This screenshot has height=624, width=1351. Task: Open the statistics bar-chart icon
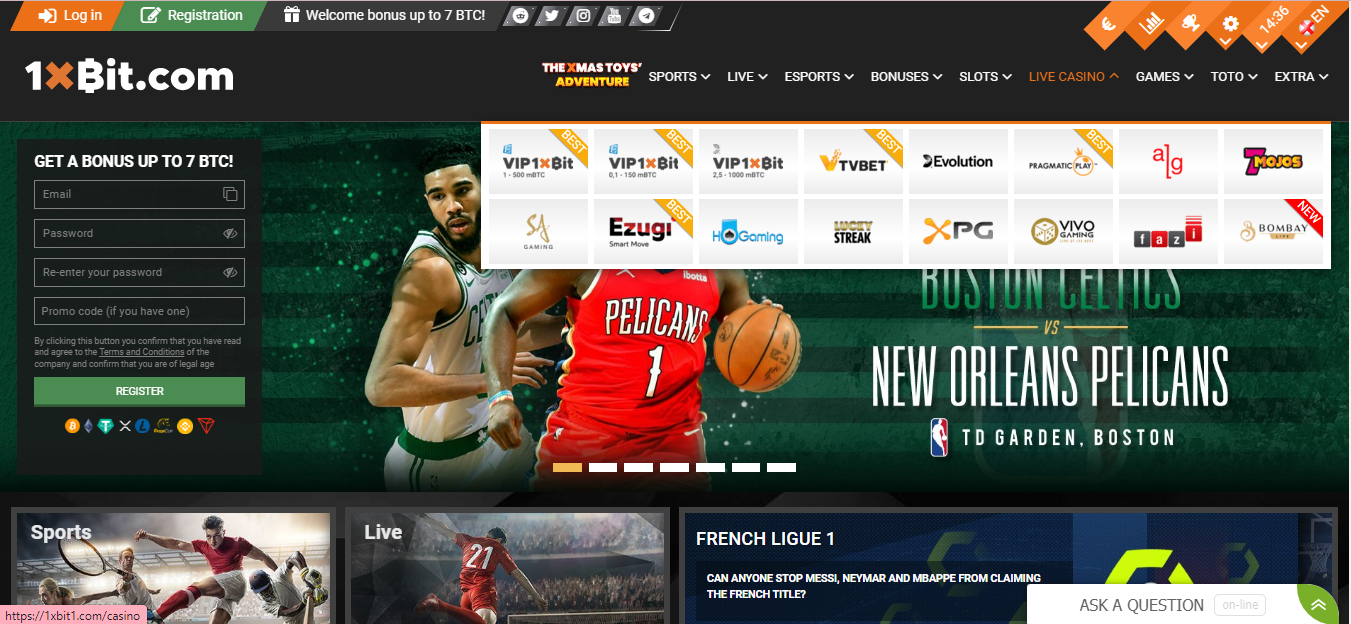click(x=1151, y=23)
